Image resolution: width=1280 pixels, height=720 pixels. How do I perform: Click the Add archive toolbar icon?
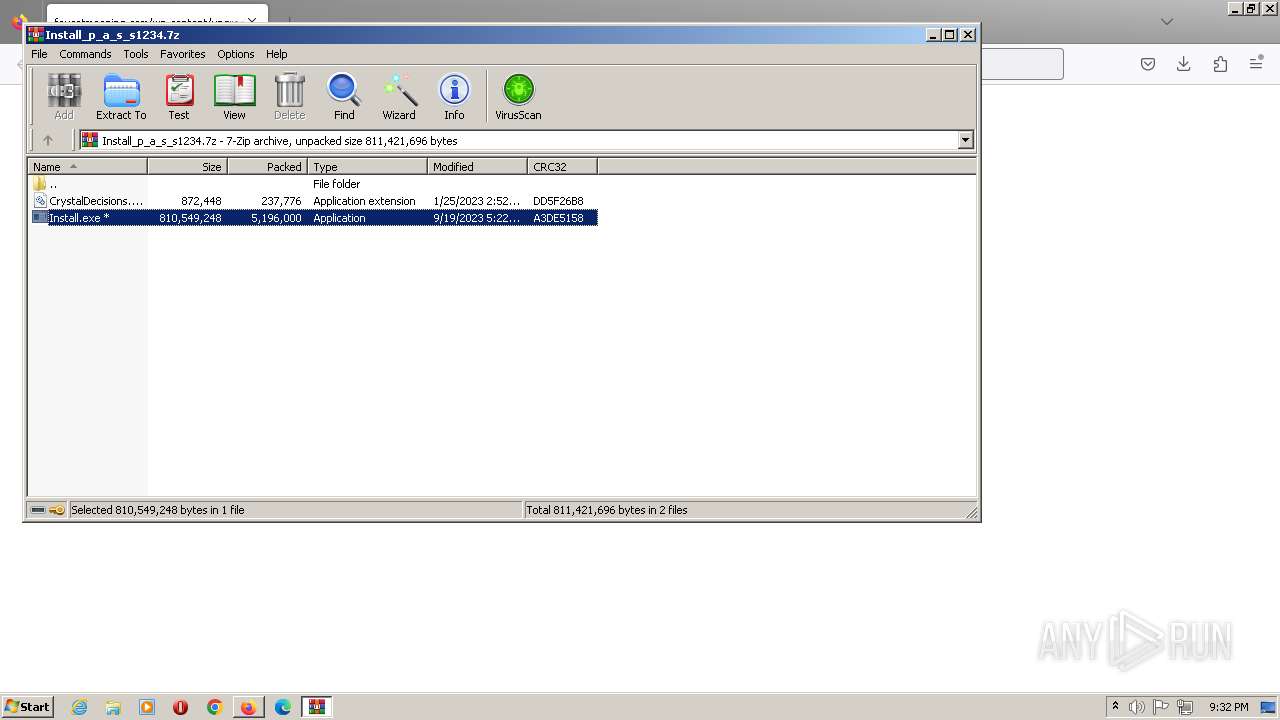coord(64,97)
